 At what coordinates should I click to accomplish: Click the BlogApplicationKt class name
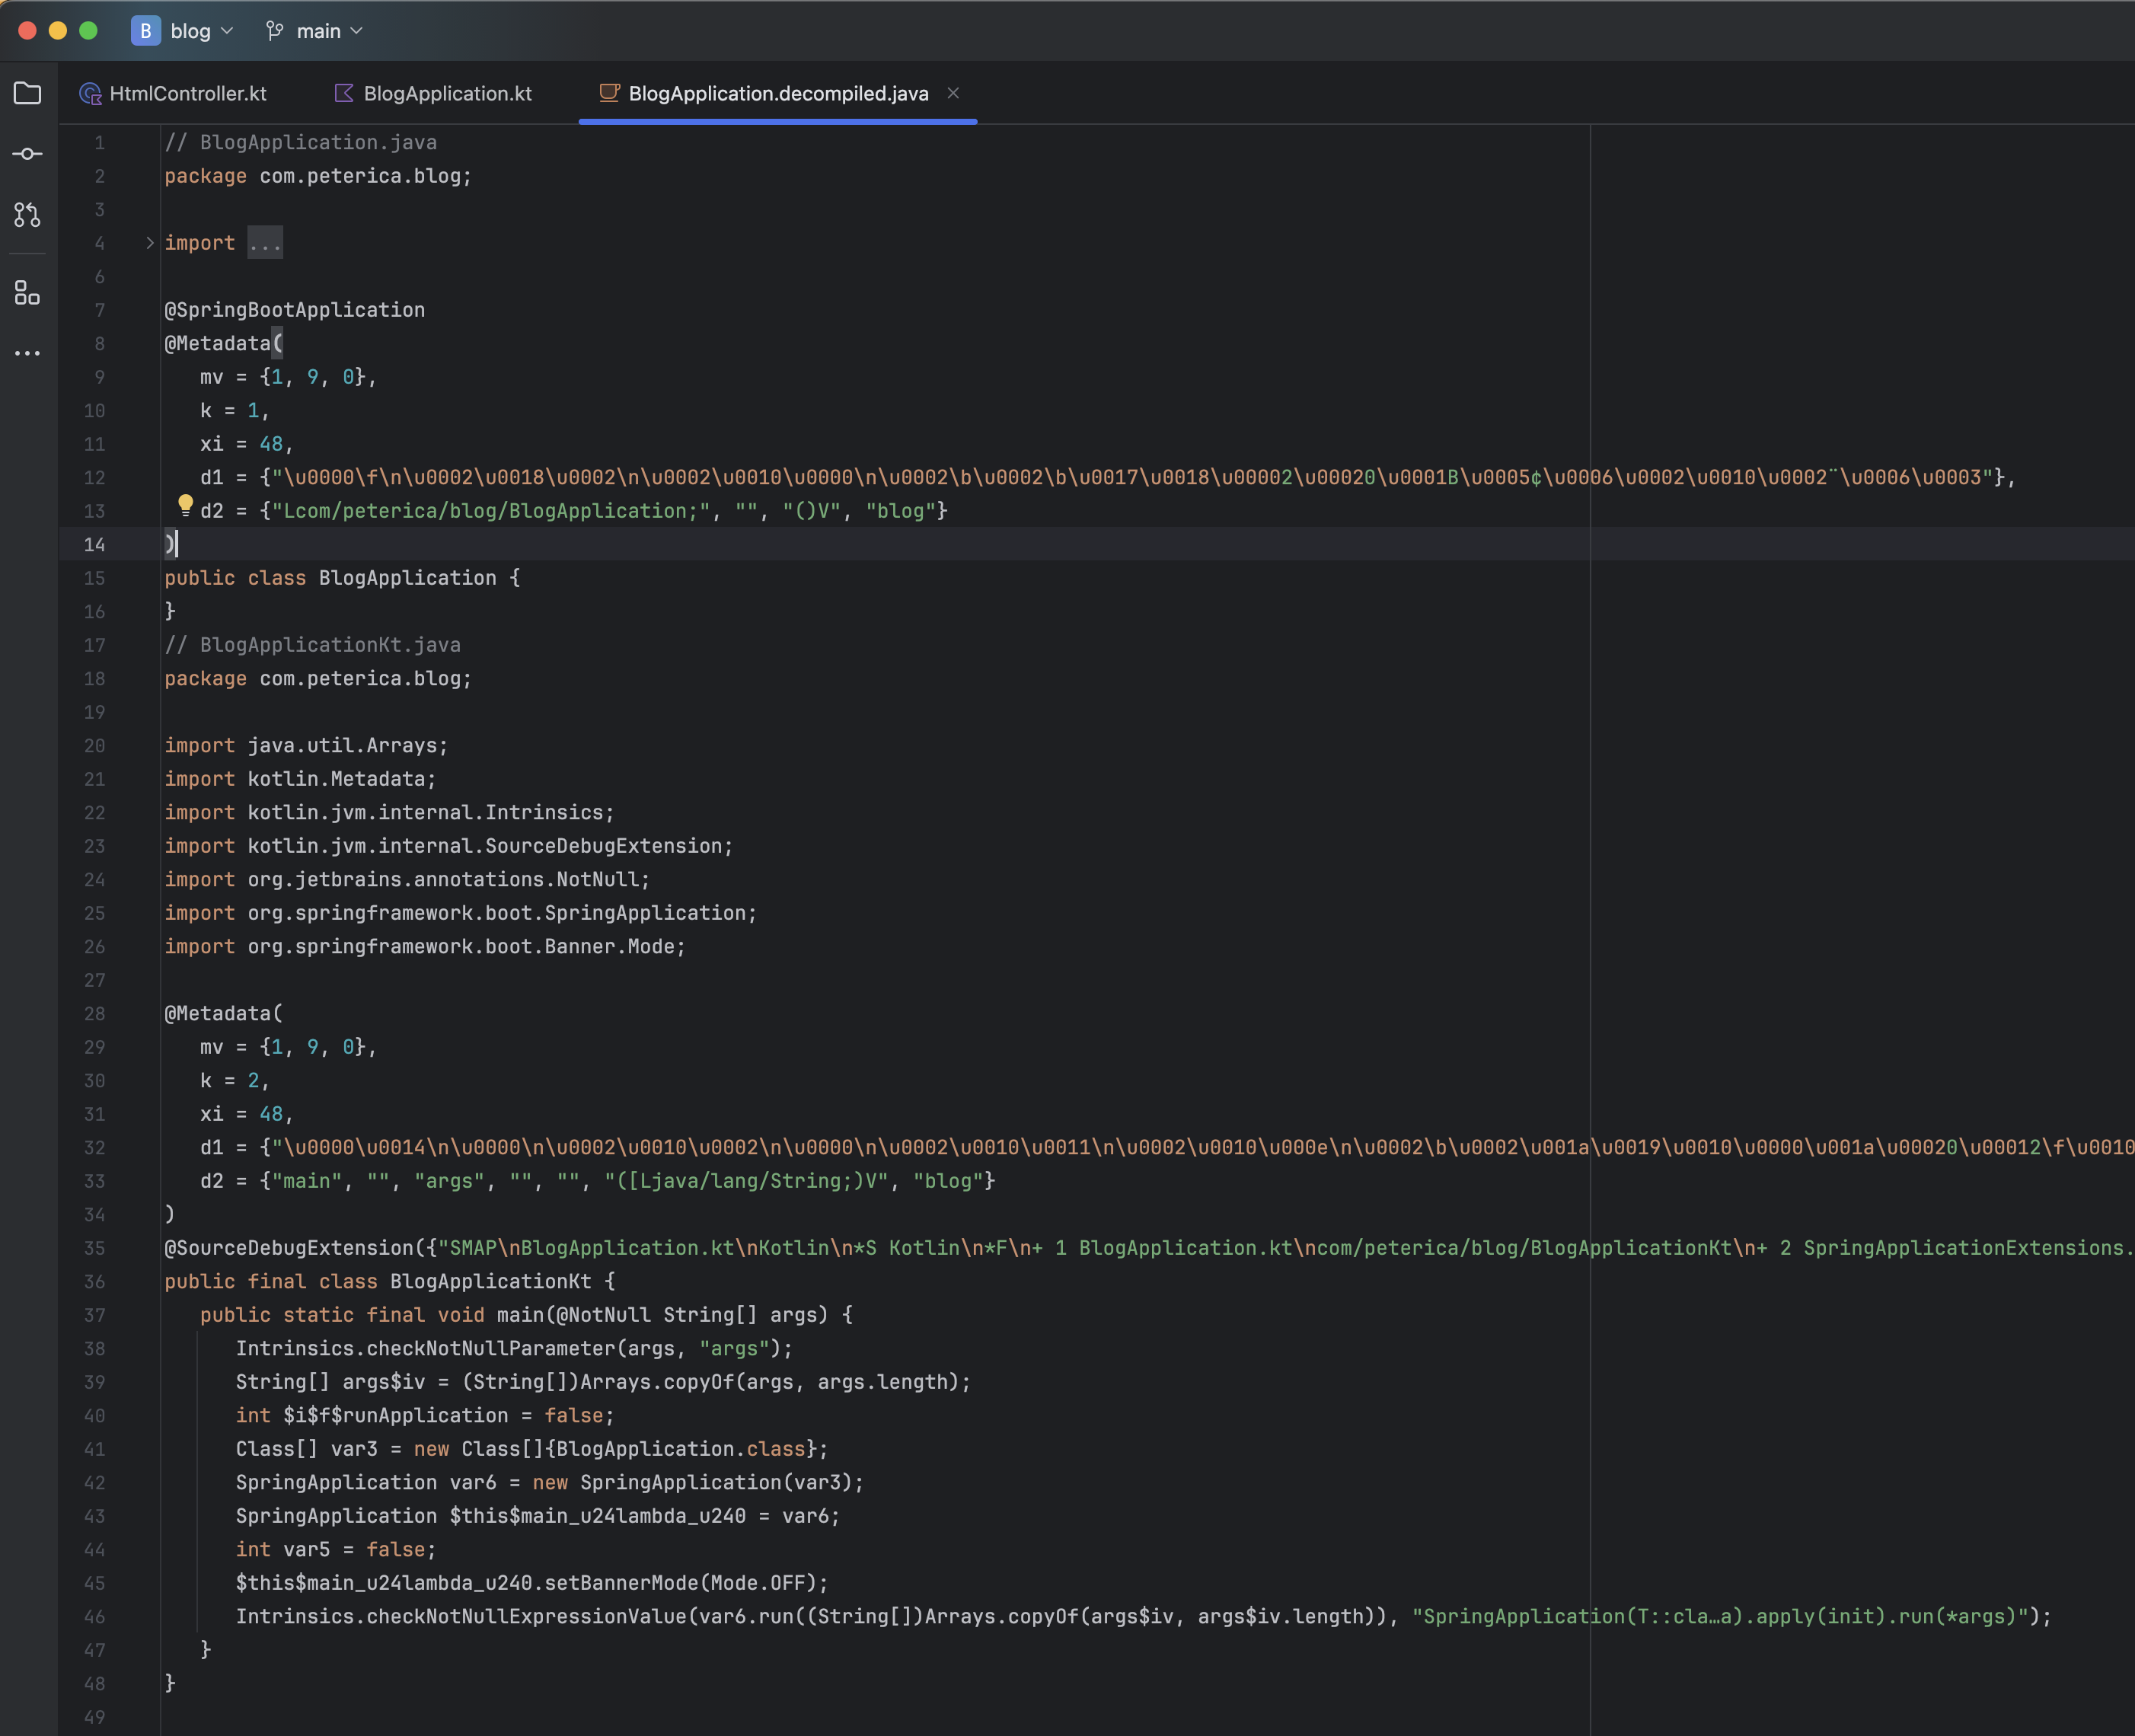[x=490, y=1281]
